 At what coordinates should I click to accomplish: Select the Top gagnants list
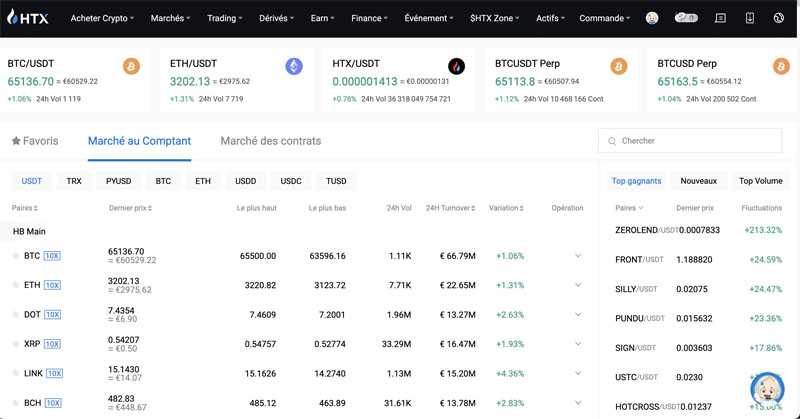(636, 181)
